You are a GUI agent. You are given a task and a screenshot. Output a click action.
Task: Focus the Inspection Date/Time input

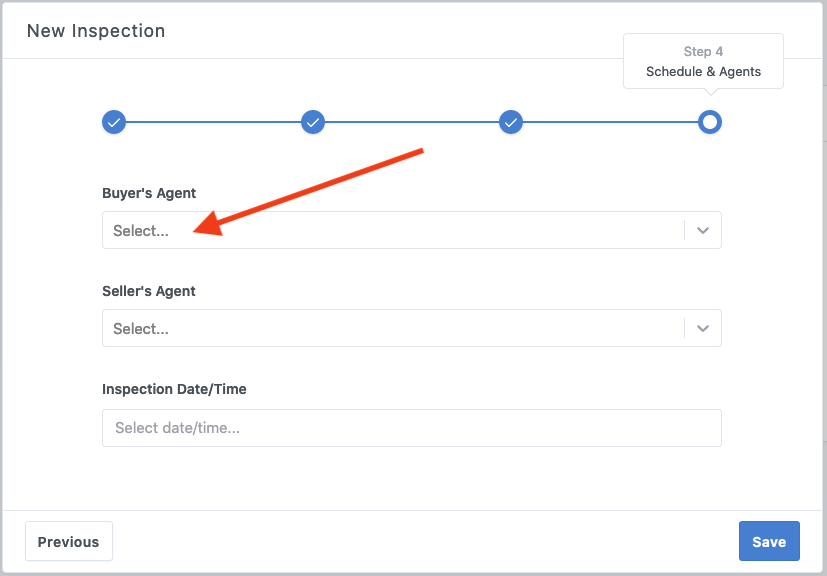pyautogui.click(x=411, y=428)
